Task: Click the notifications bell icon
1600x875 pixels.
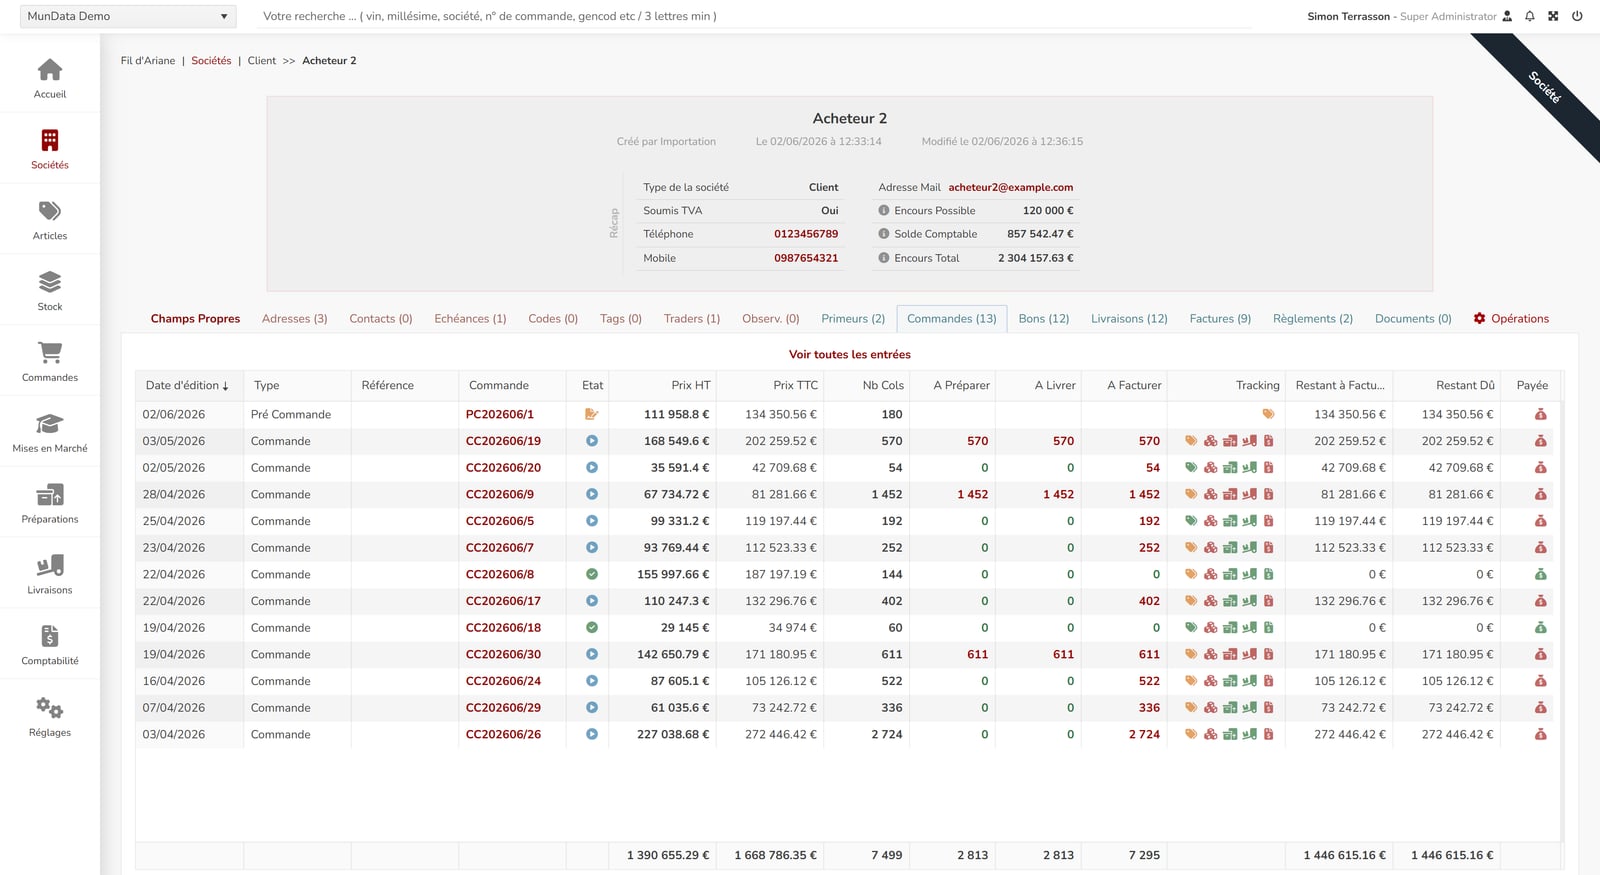Action: (1529, 16)
